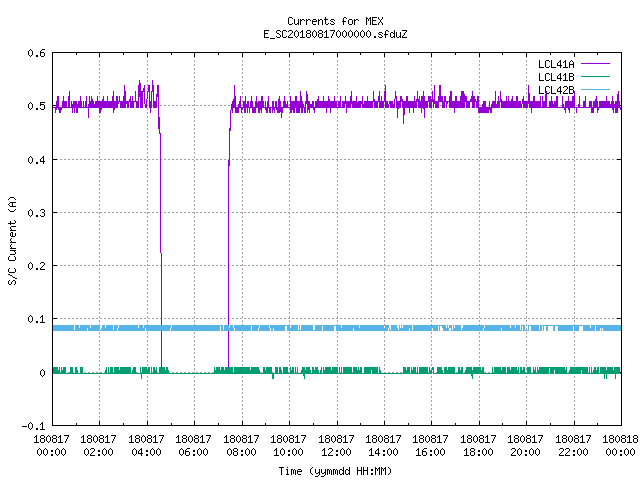Click the 0.3 y-axis tick label

coord(36,213)
